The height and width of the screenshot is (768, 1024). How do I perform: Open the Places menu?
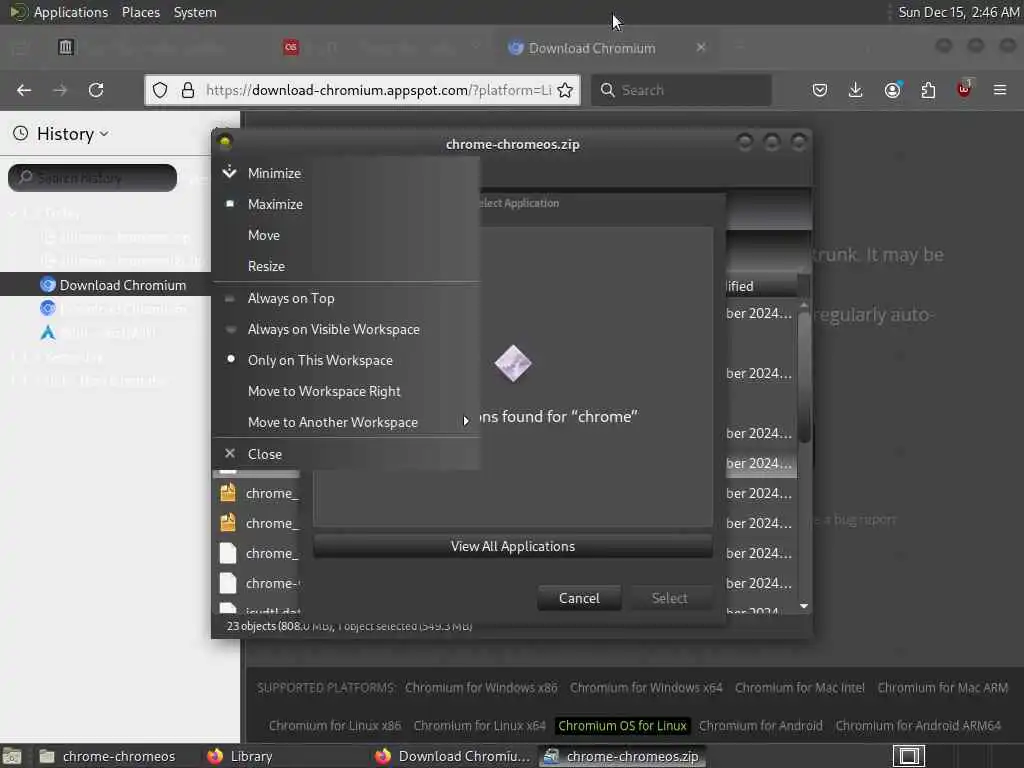point(140,12)
